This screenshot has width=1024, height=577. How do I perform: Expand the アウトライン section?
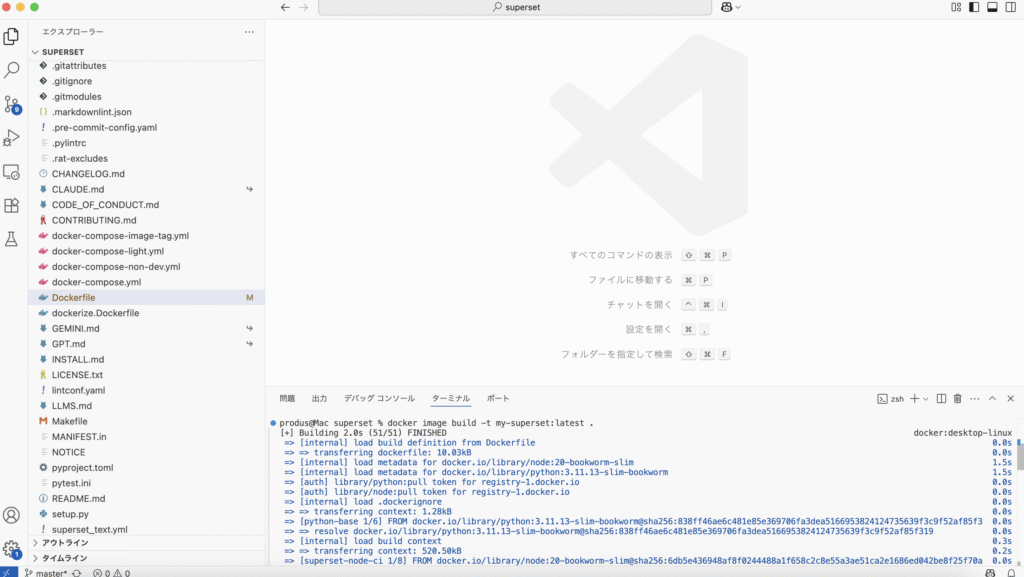[x=64, y=543]
